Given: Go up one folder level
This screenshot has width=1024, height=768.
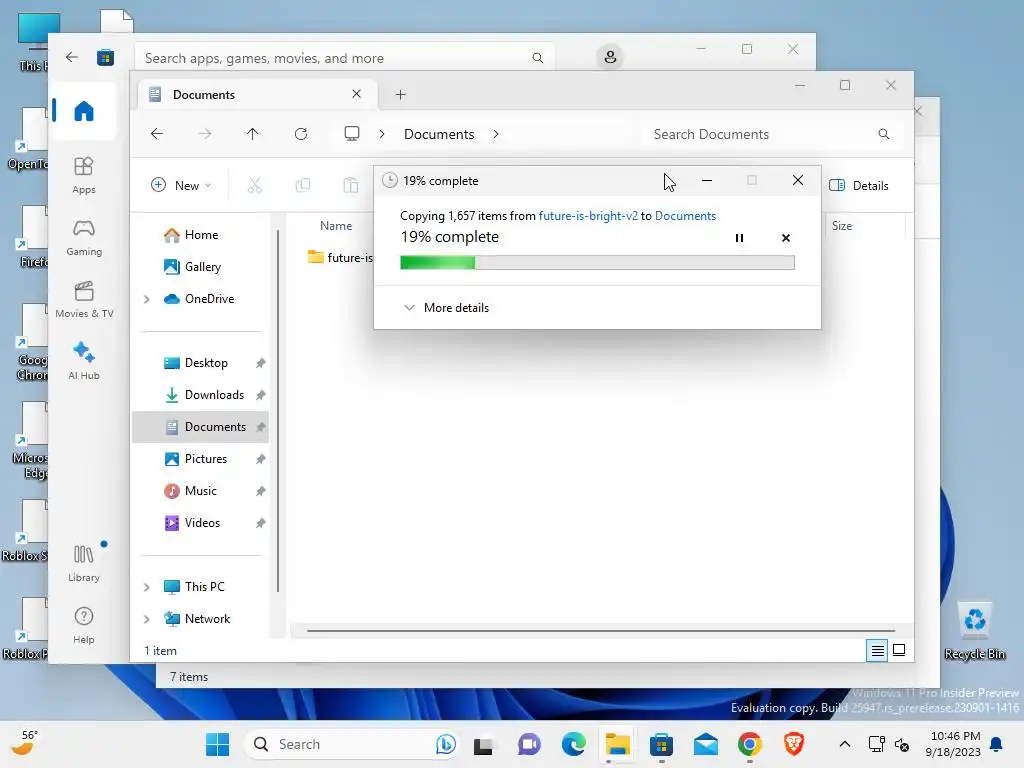Looking at the screenshot, I should (253, 134).
